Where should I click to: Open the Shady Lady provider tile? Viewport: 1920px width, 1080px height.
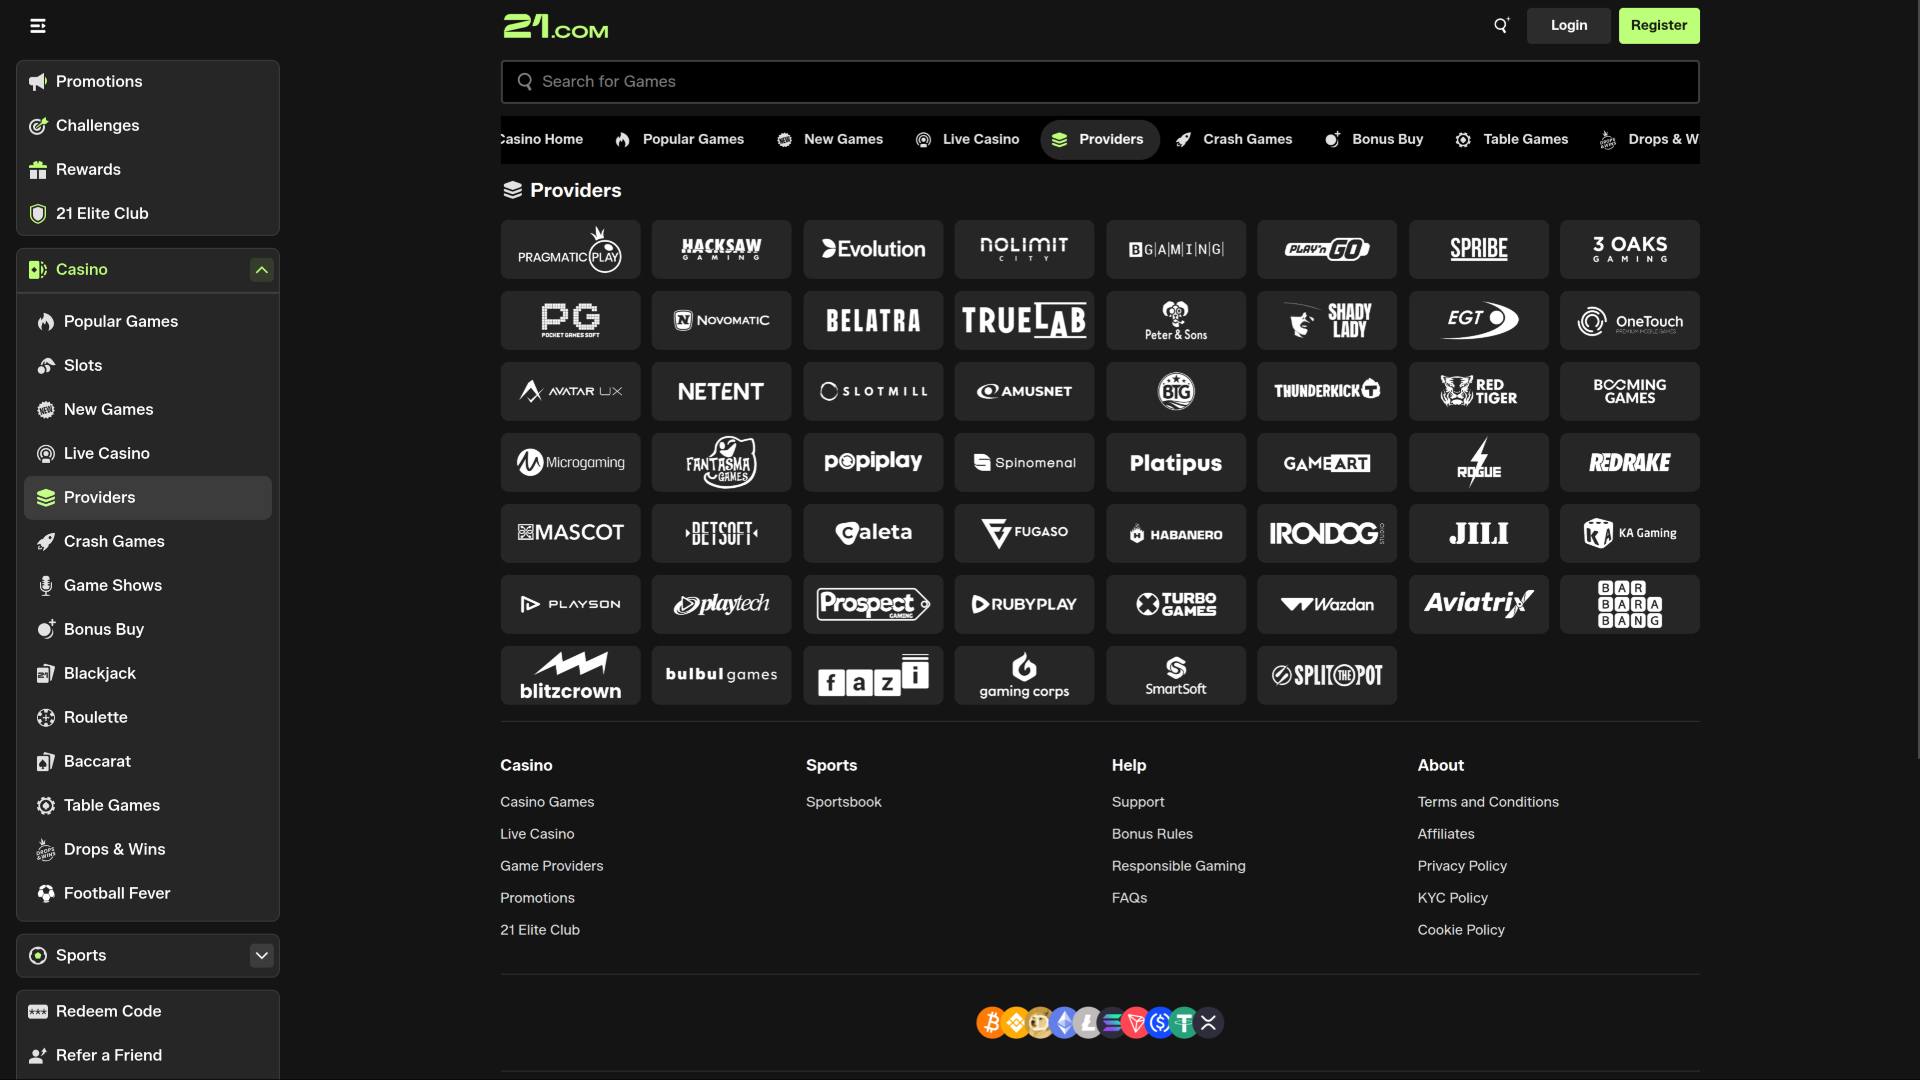click(1327, 320)
